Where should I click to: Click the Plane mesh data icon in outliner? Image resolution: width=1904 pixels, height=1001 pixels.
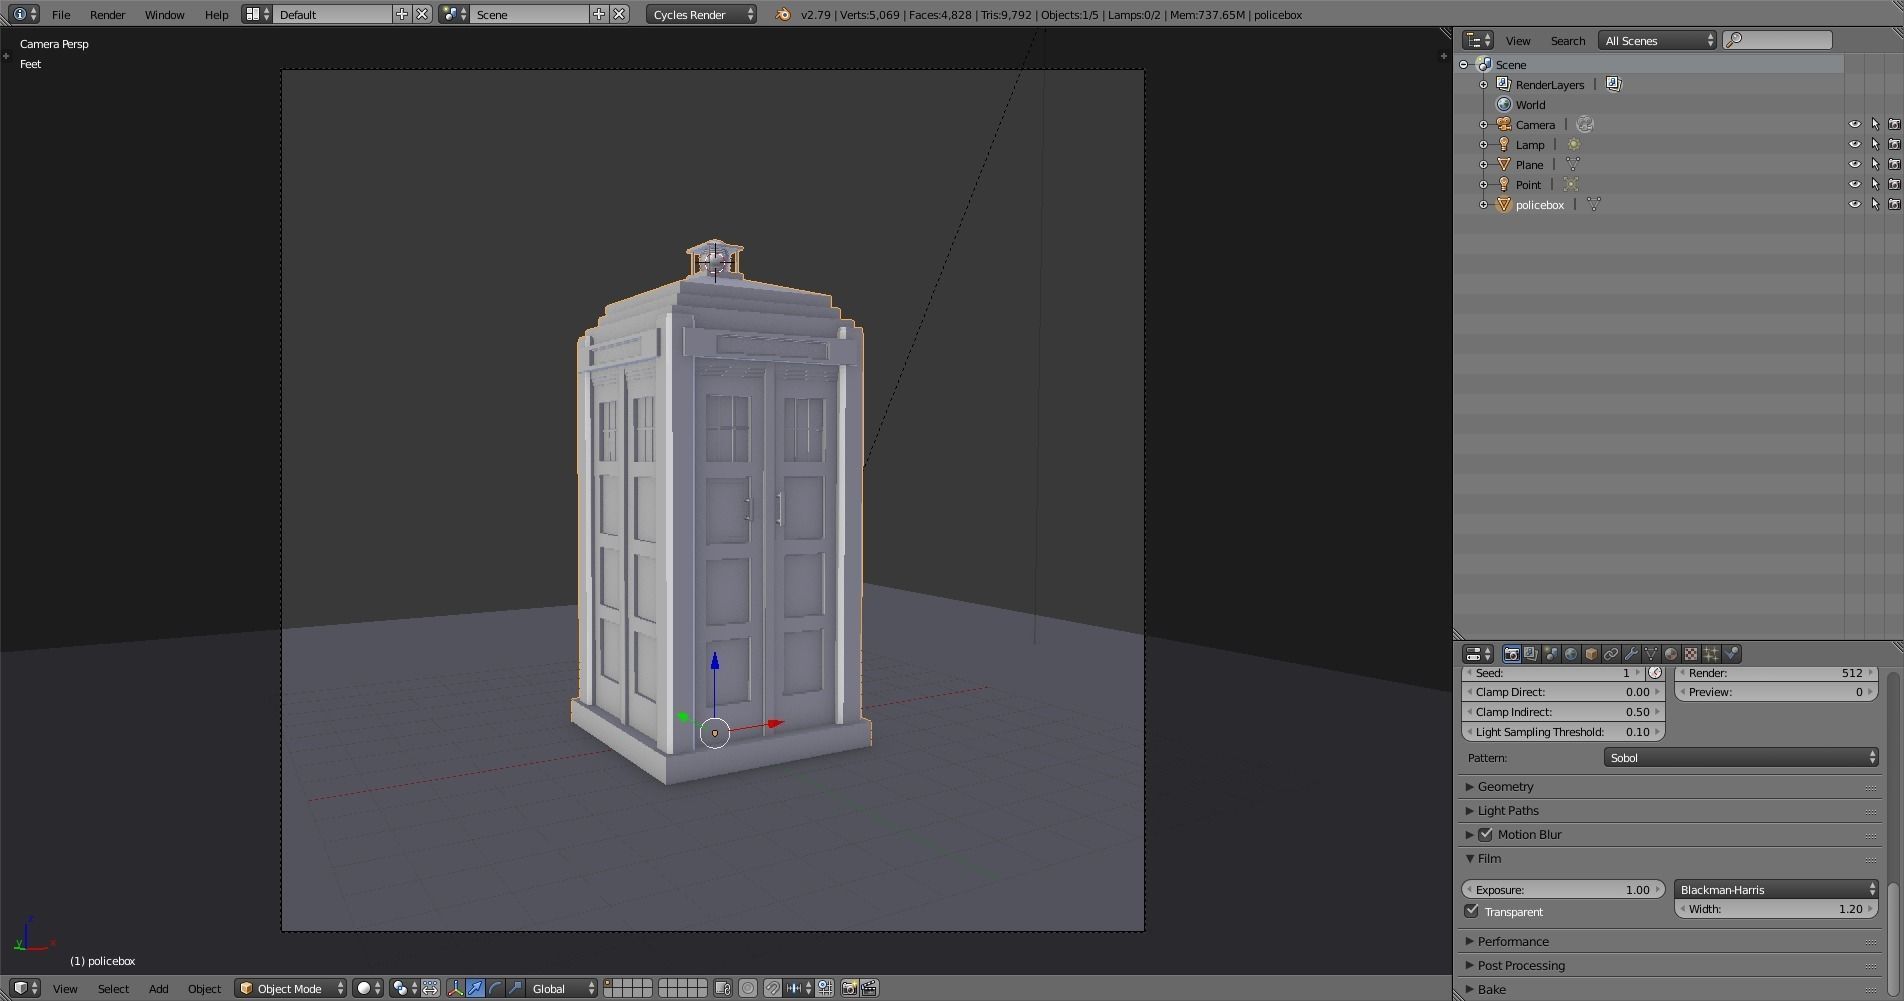[1573, 165]
